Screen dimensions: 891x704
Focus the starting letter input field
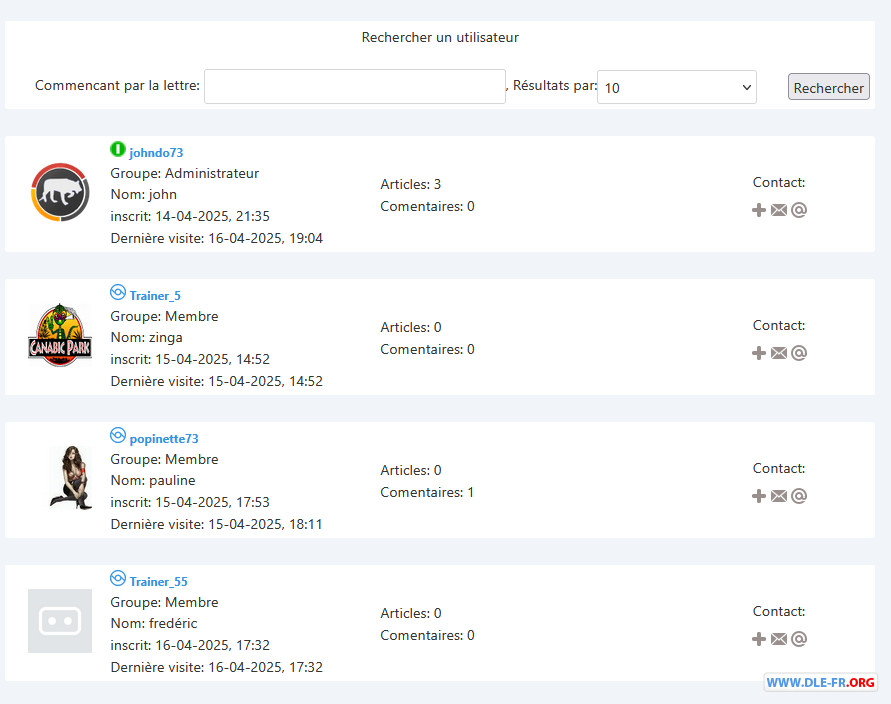[355, 86]
